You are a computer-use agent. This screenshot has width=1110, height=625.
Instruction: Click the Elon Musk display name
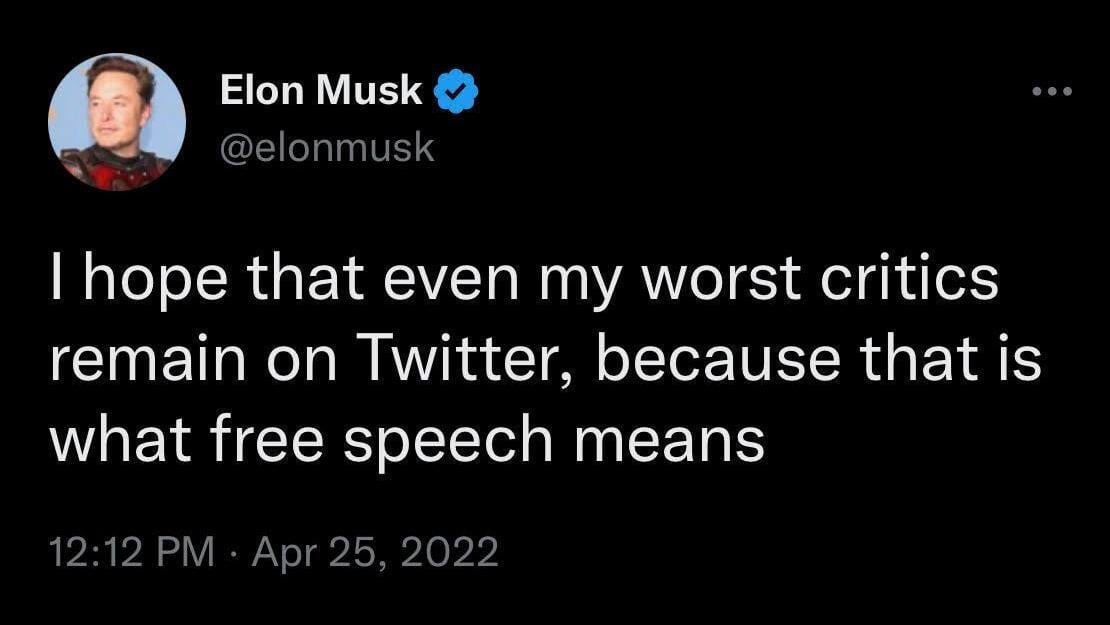tap(321, 91)
